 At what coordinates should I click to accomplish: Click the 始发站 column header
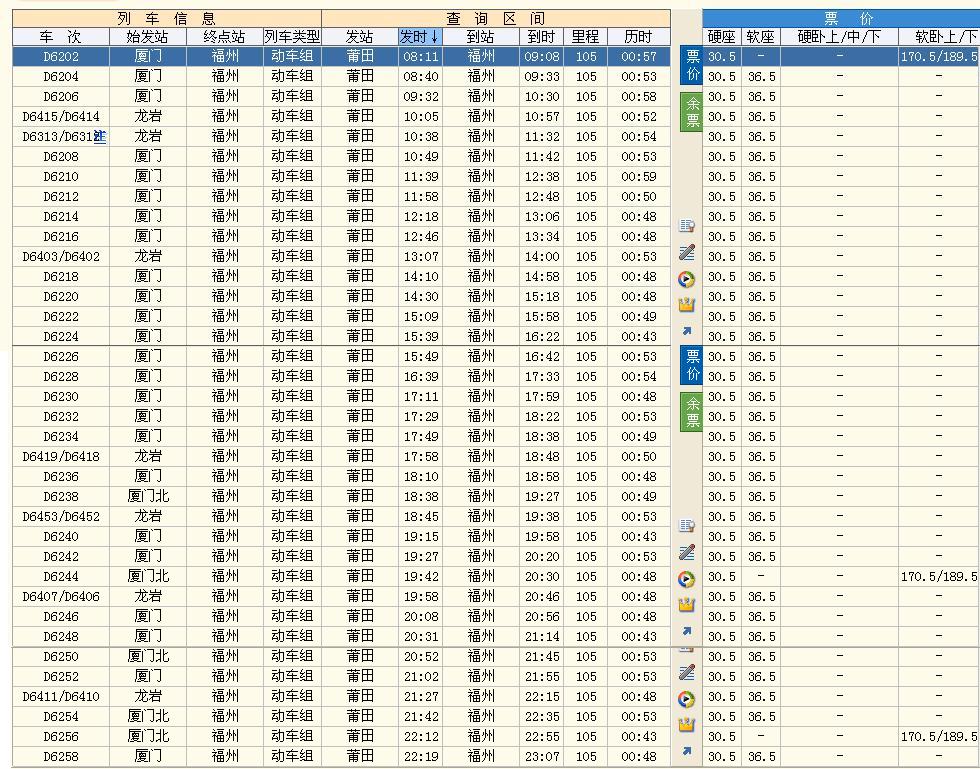148,37
